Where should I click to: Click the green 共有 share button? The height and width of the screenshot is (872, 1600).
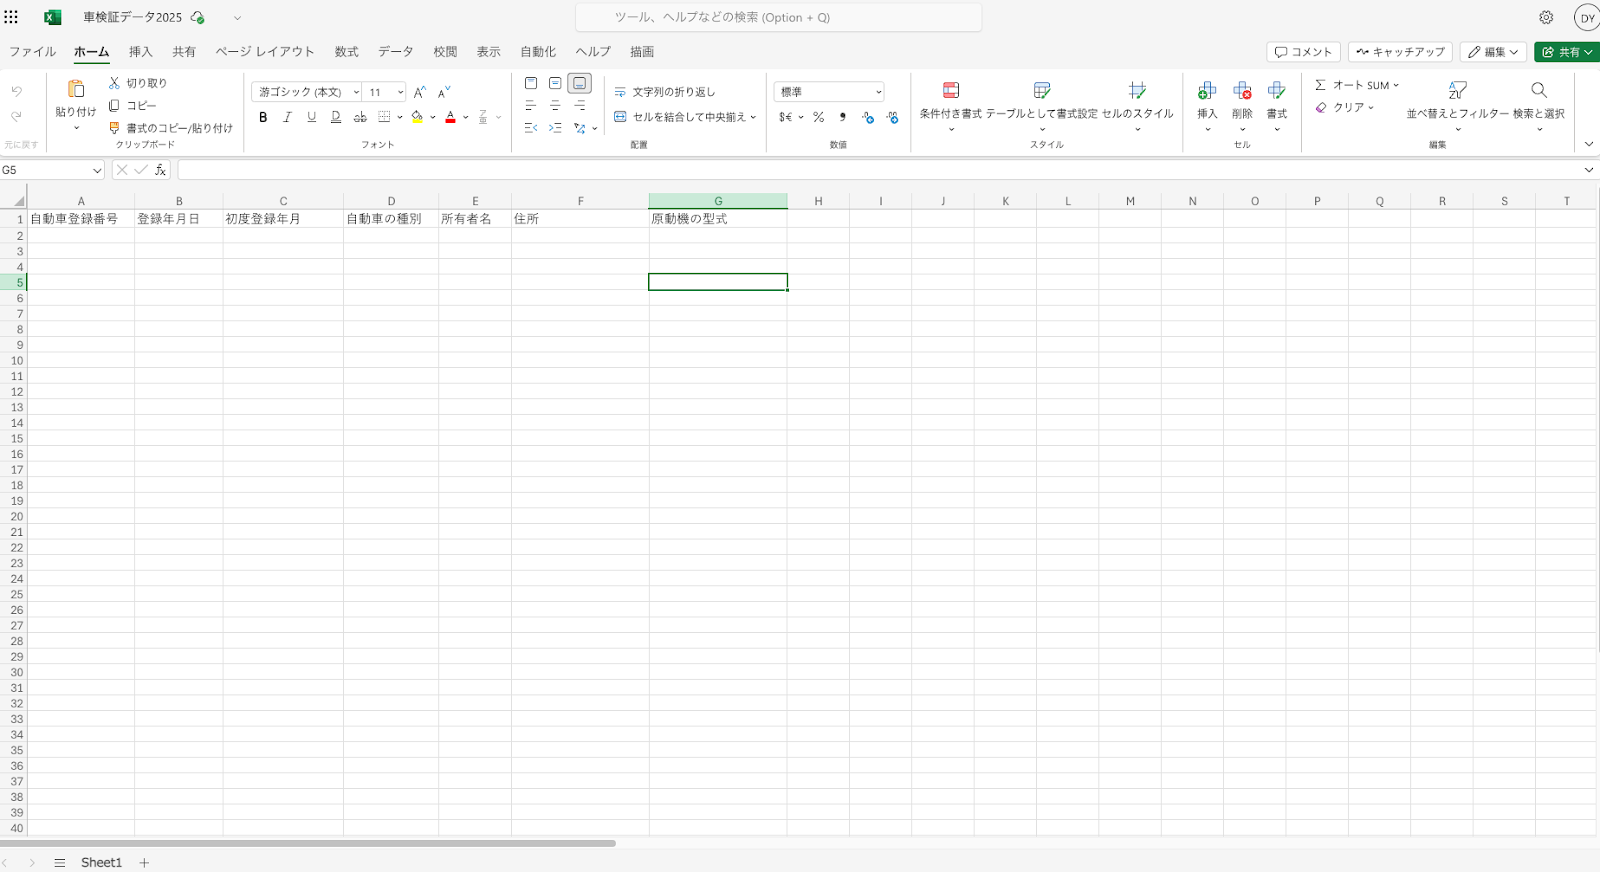tap(1566, 52)
